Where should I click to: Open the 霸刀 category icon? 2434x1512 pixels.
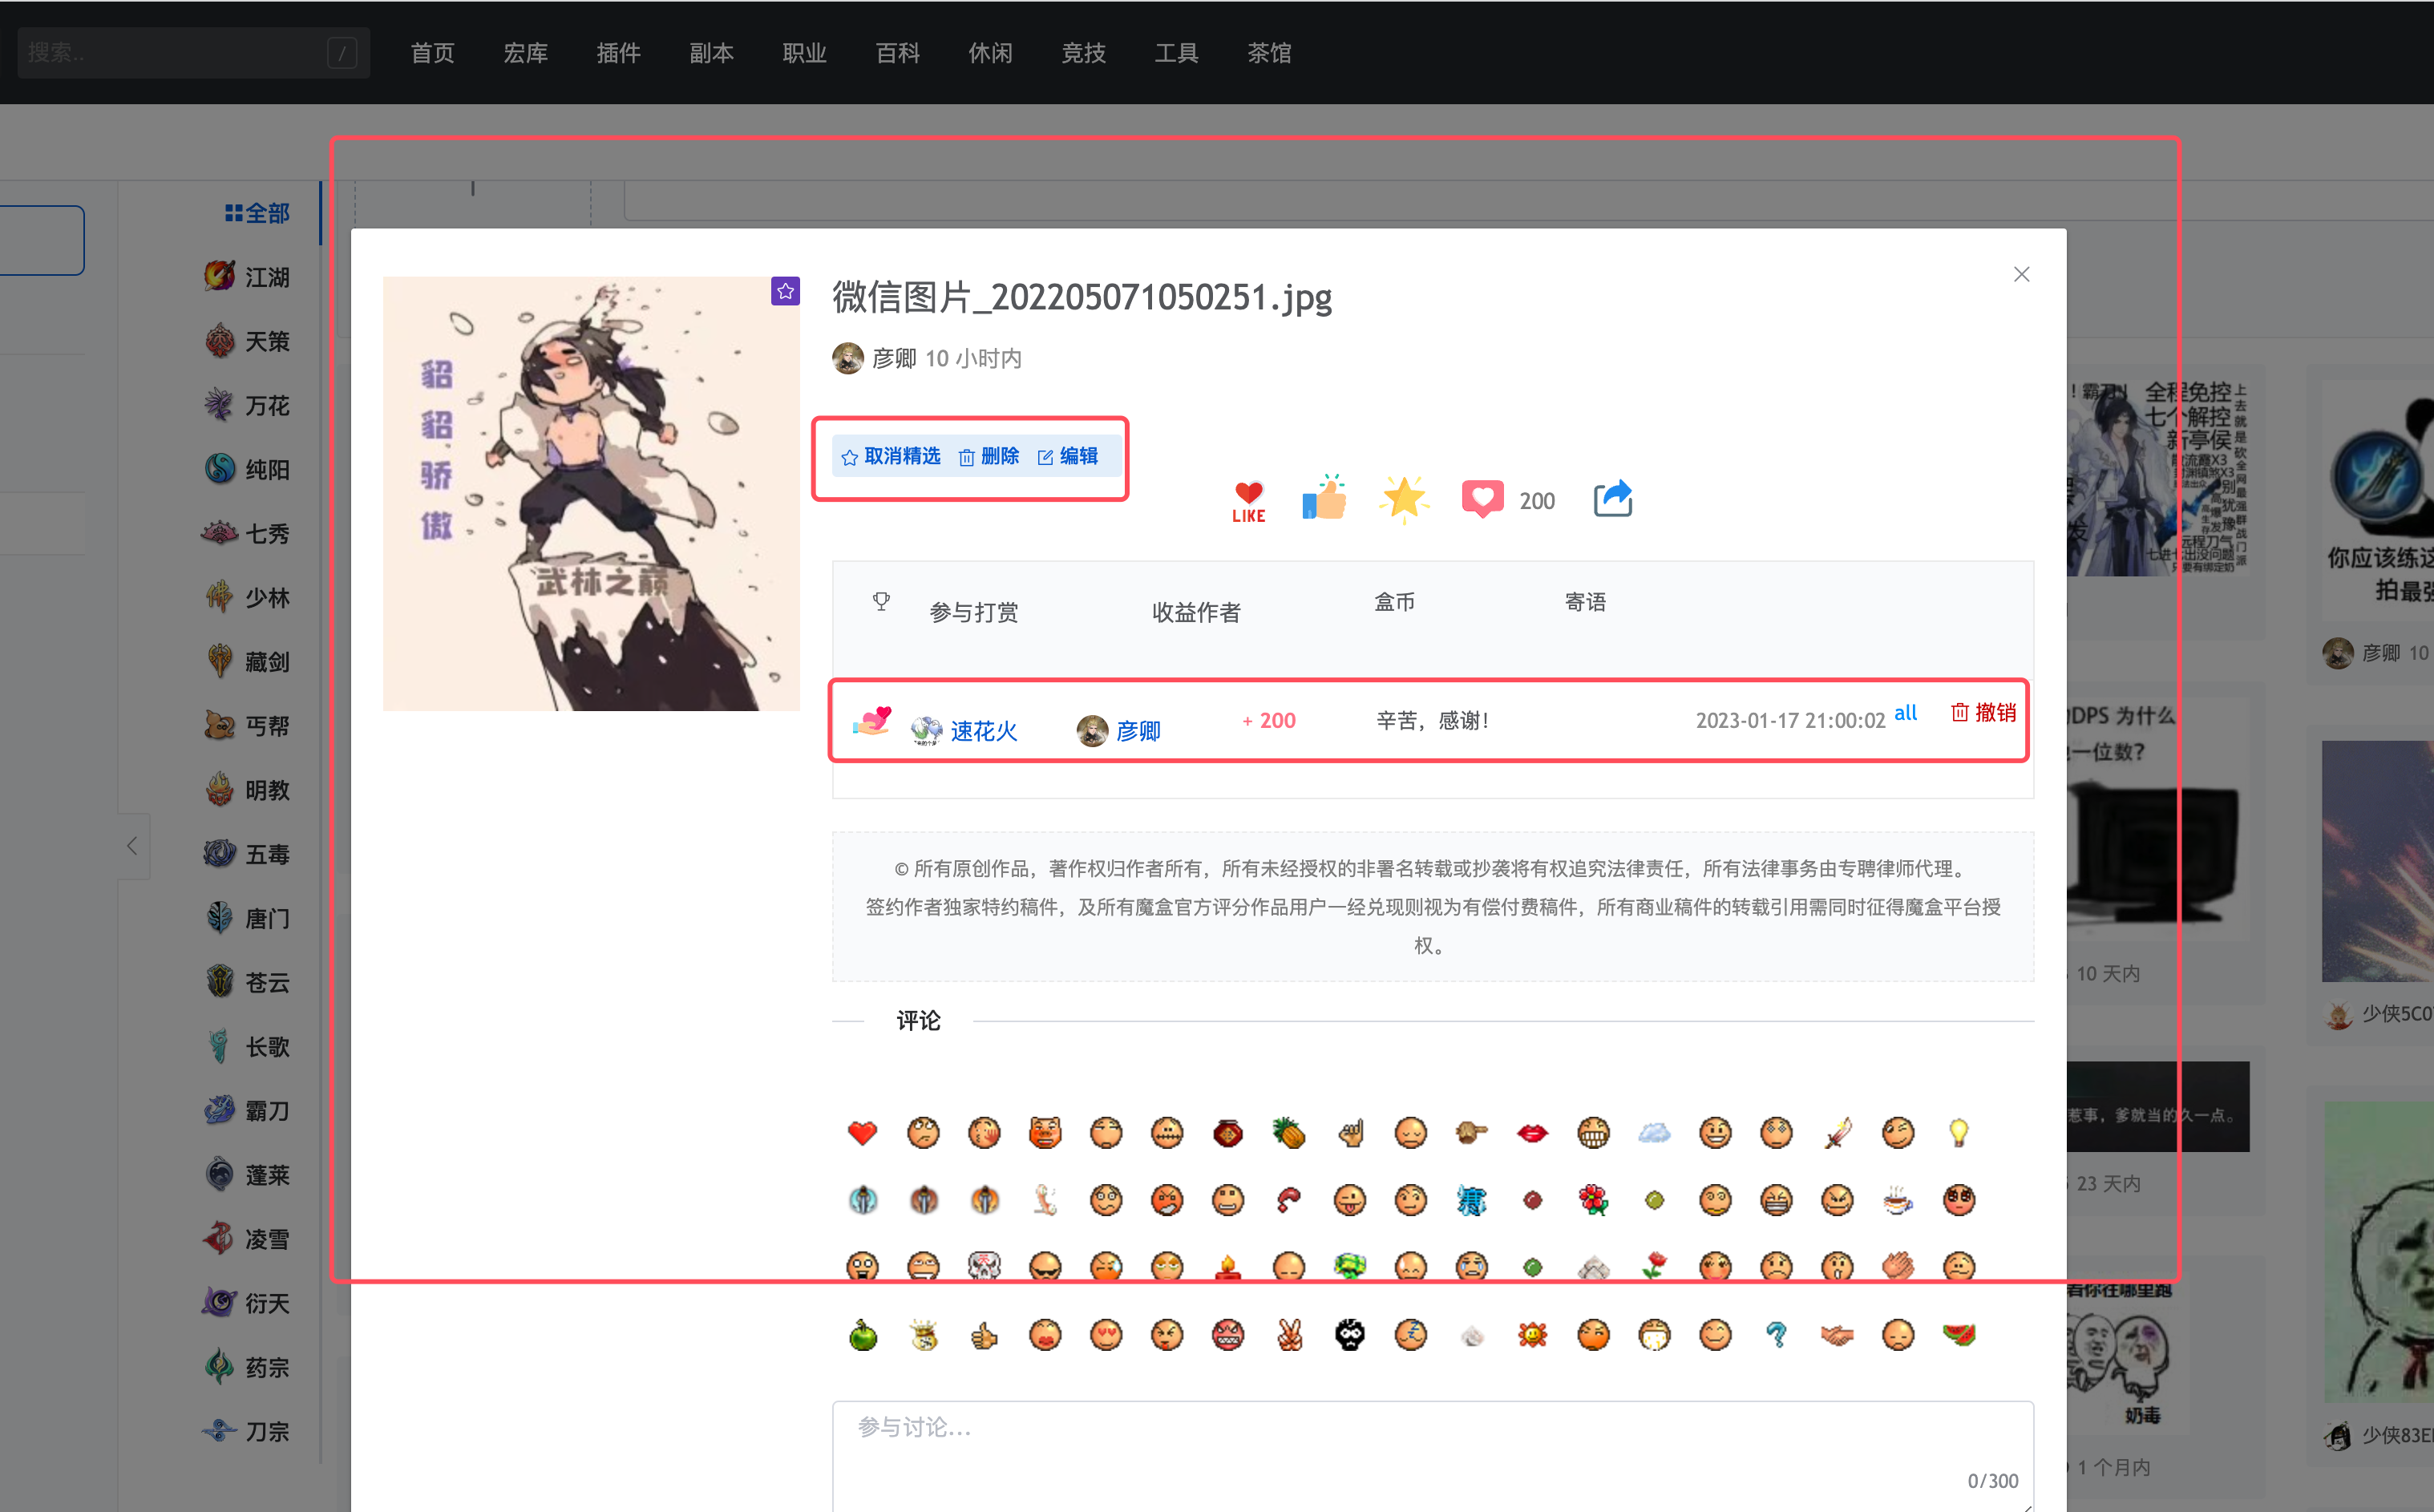coord(219,1110)
